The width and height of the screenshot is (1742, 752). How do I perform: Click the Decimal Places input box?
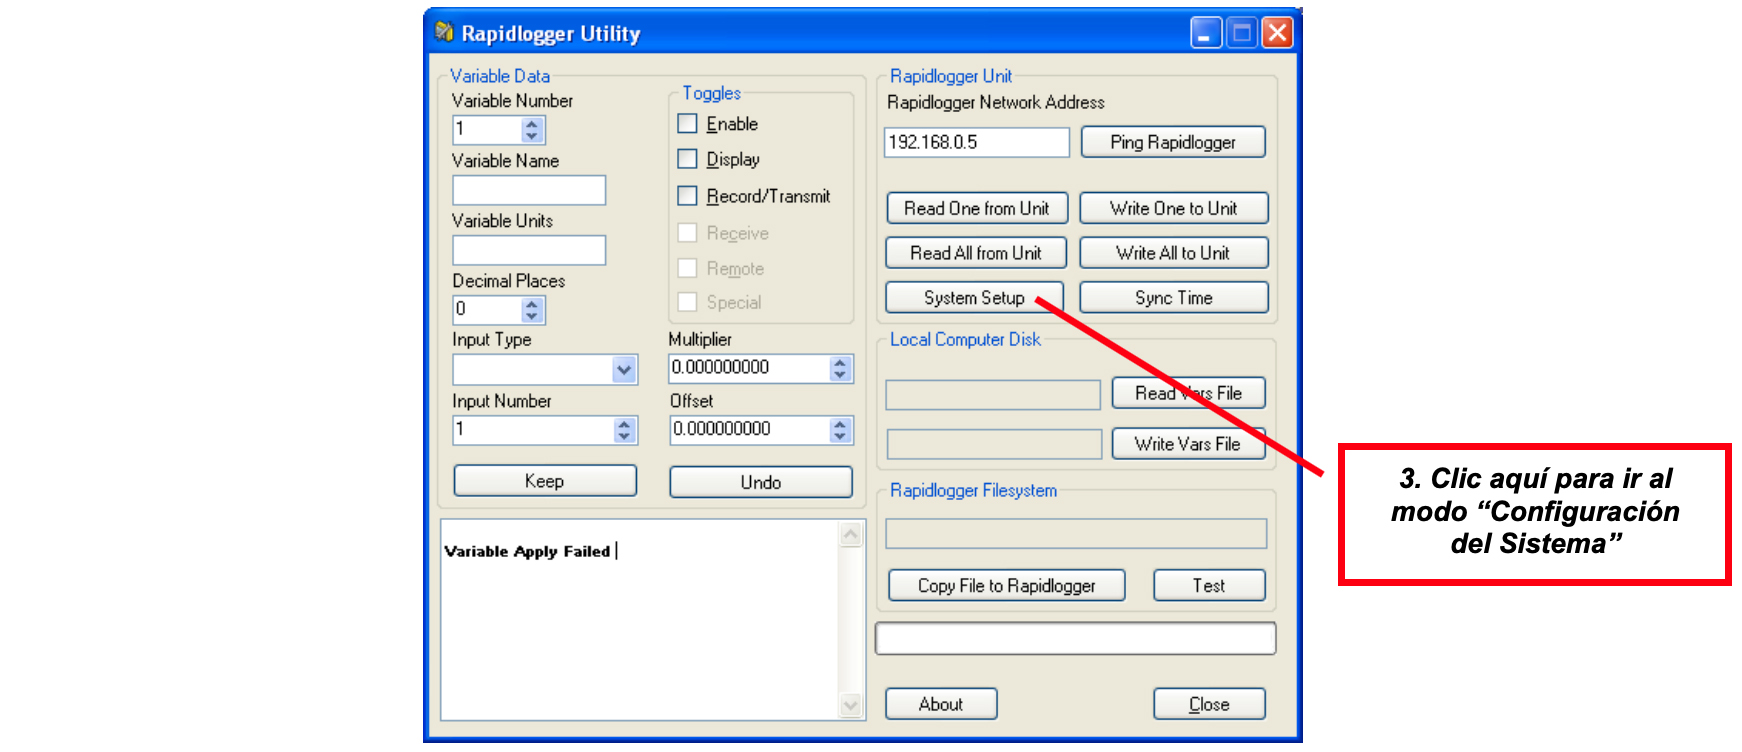point(488,310)
